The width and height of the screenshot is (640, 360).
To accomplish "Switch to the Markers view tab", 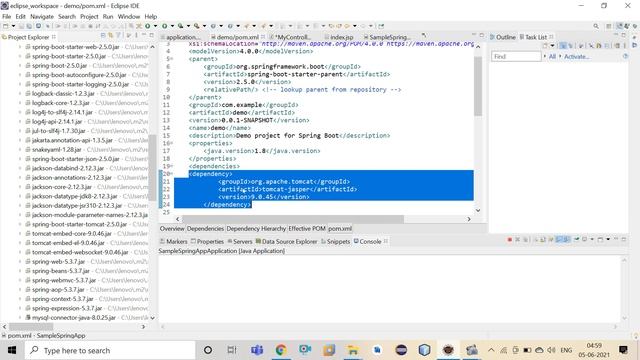I will (173, 241).
